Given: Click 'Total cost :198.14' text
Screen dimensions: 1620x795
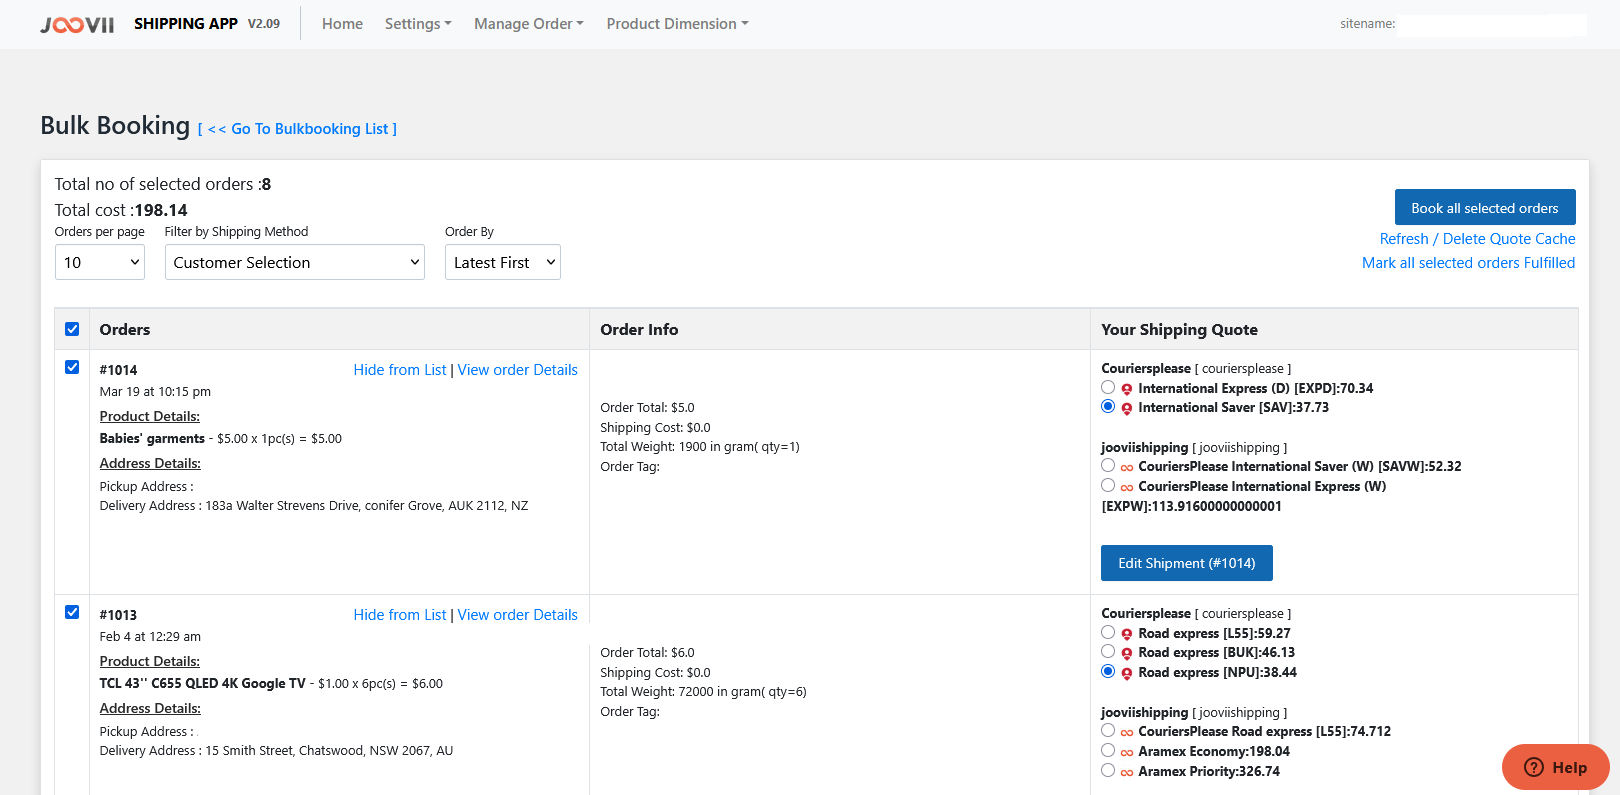Looking at the screenshot, I should pos(121,210).
